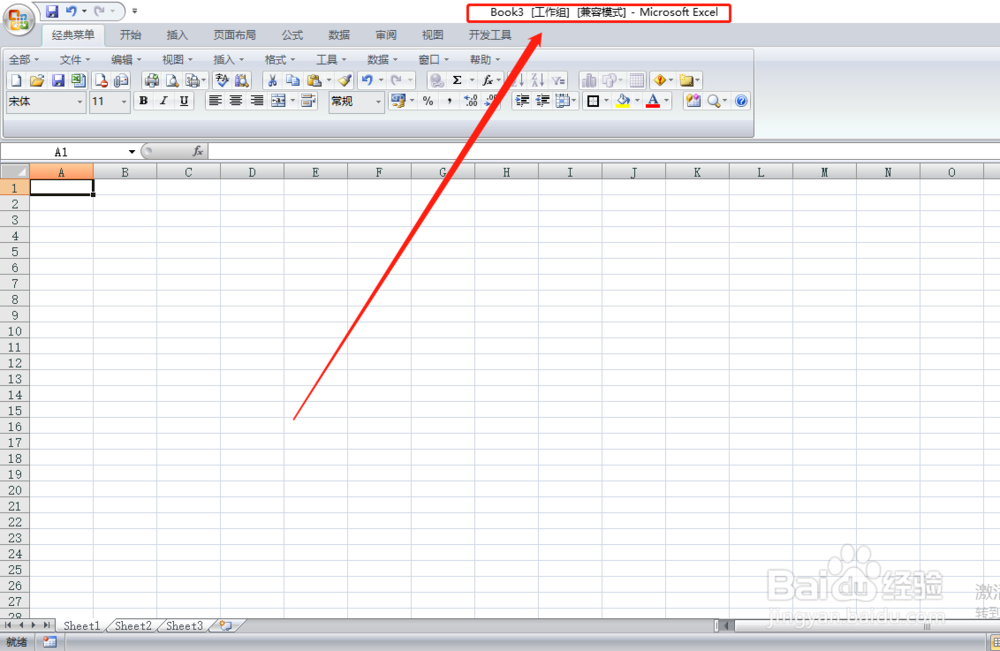Click the Insert Chart column icon
The image size is (1000, 651).
point(589,80)
